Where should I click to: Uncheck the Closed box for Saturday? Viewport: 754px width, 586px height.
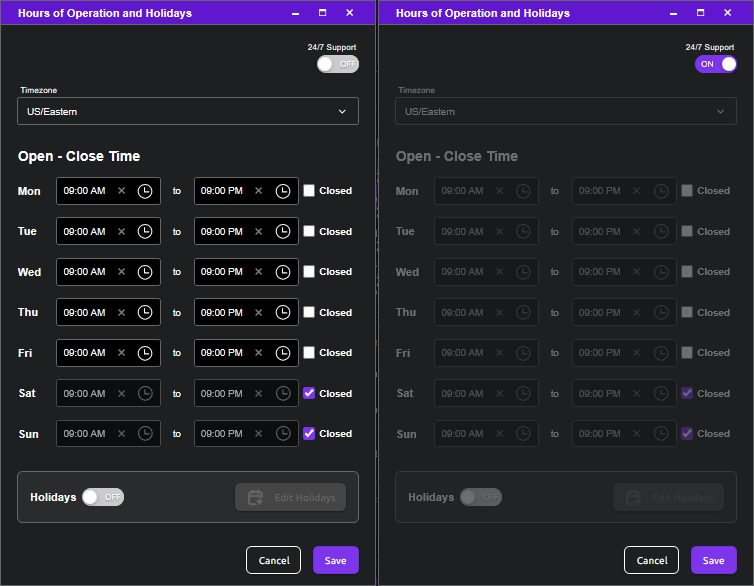(x=309, y=393)
